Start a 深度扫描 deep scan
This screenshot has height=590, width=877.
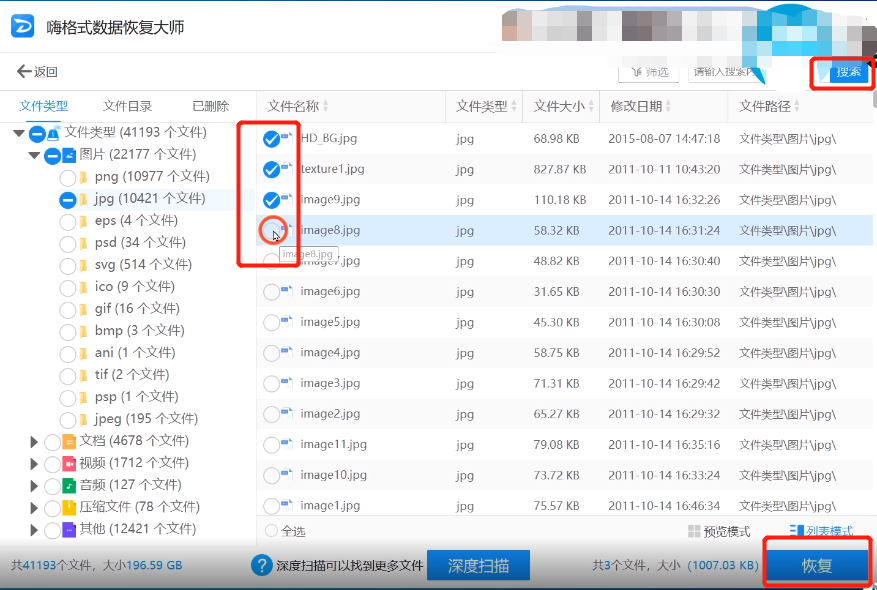tap(479, 564)
